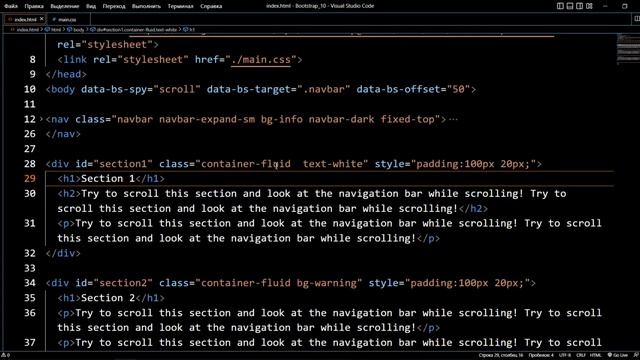This screenshot has width=640, height=360.
Task: Click line number 9 in the gutter
Action: click(x=32, y=74)
